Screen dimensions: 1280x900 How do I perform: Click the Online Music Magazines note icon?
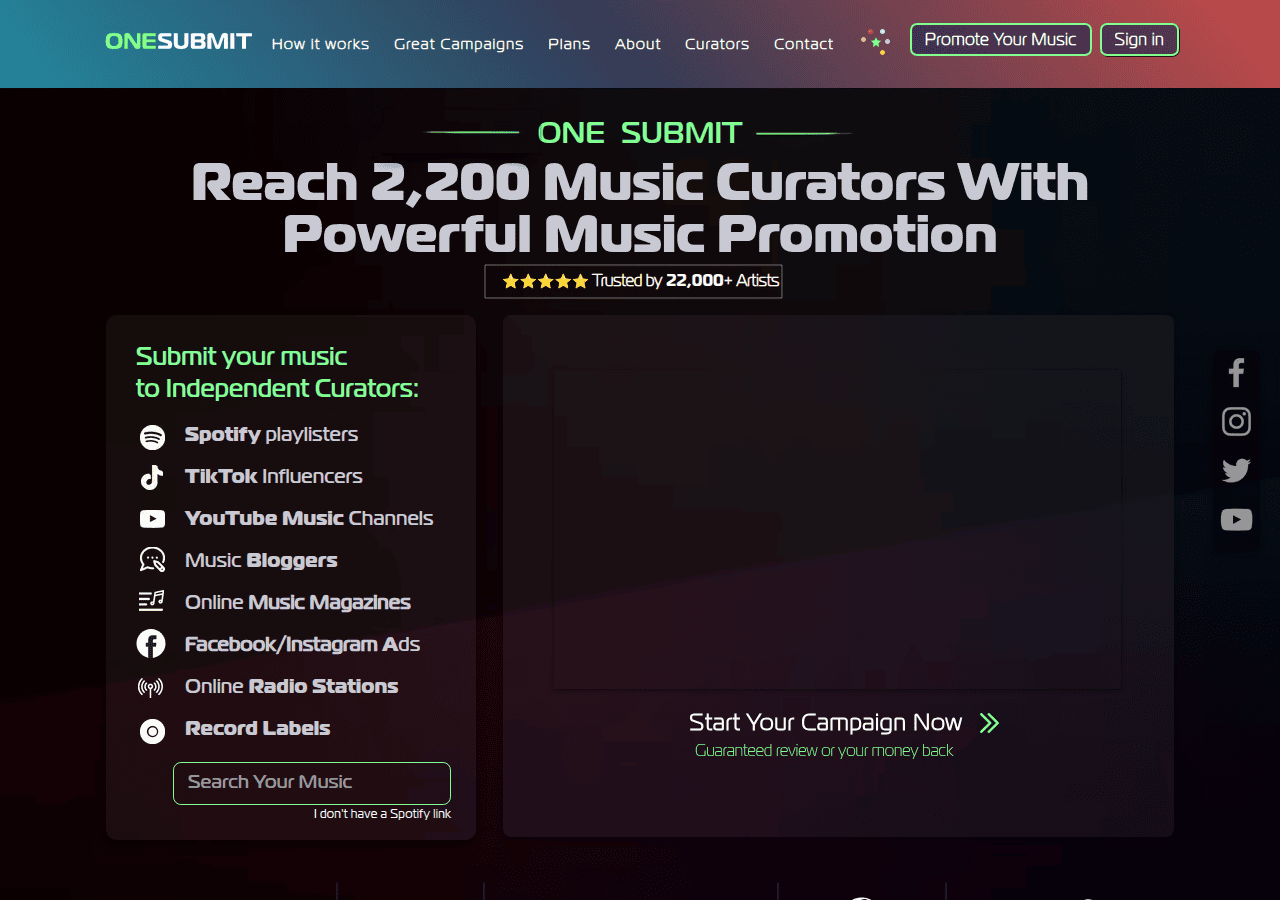[152, 601]
